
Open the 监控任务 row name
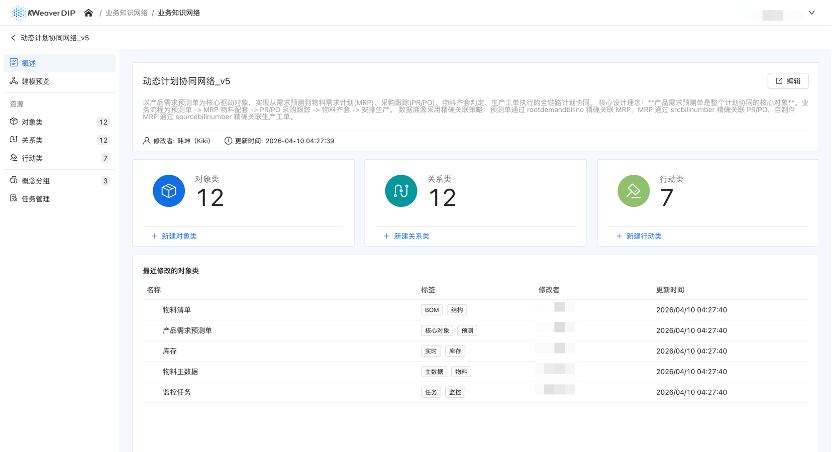click(177, 392)
